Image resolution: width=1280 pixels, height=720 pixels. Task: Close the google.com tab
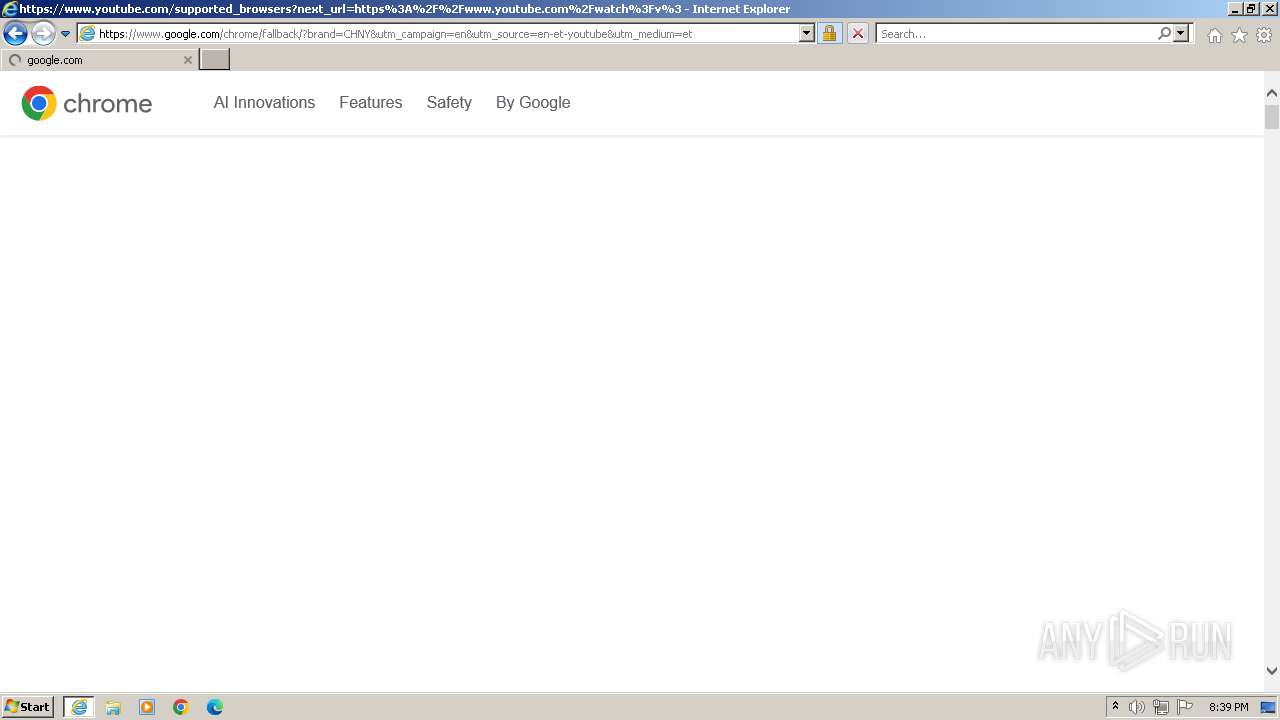point(187,60)
